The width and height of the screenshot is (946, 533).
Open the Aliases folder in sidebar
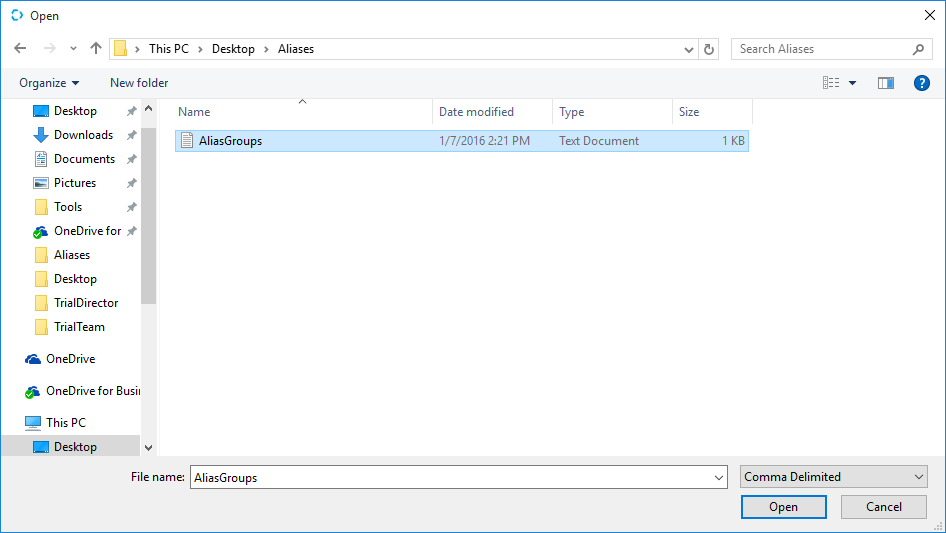(72, 255)
